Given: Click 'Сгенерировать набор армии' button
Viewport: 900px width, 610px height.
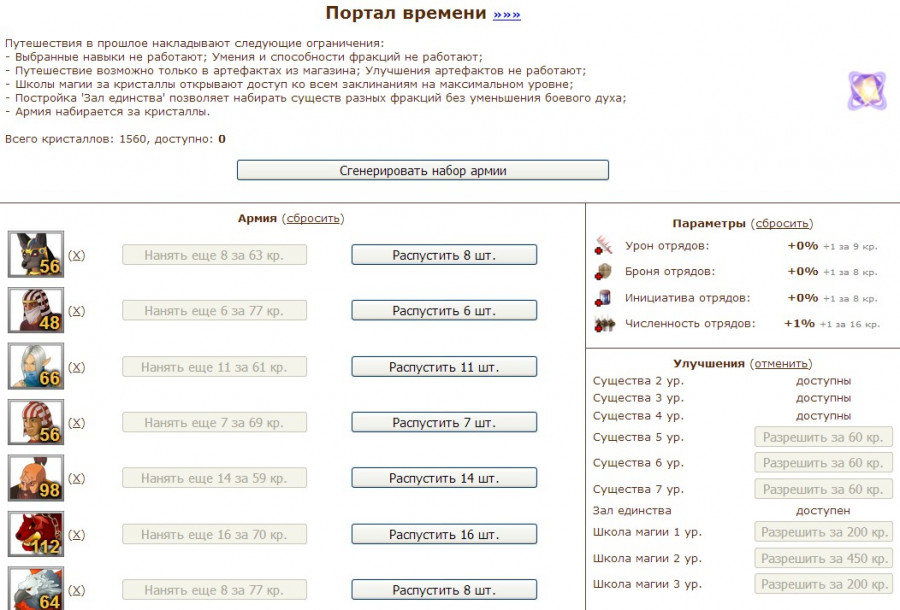Looking at the screenshot, I should (423, 170).
